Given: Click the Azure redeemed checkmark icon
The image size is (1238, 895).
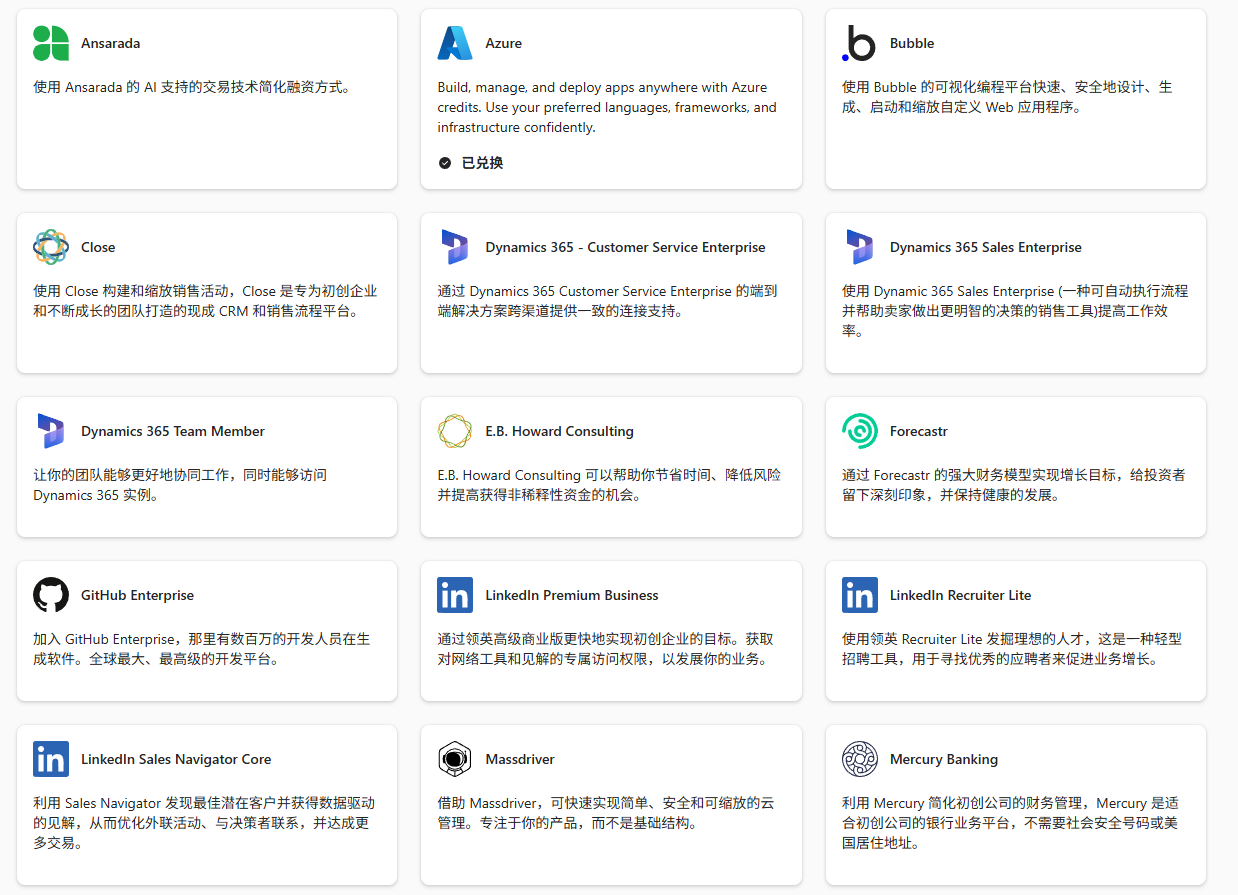Looking at the screenshot, I should point(445,163).
